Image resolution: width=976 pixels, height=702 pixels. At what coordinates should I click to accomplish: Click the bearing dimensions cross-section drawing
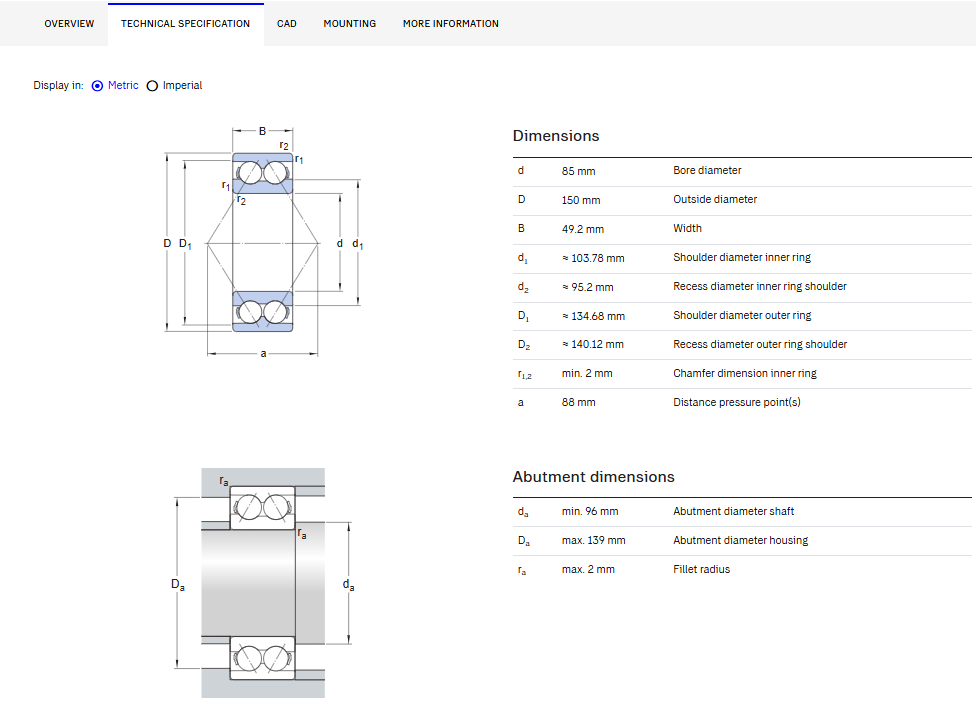click(263, 243)
